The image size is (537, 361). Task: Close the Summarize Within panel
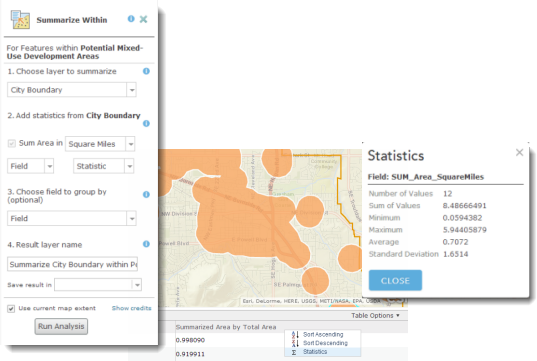click(x=143, y=19)
